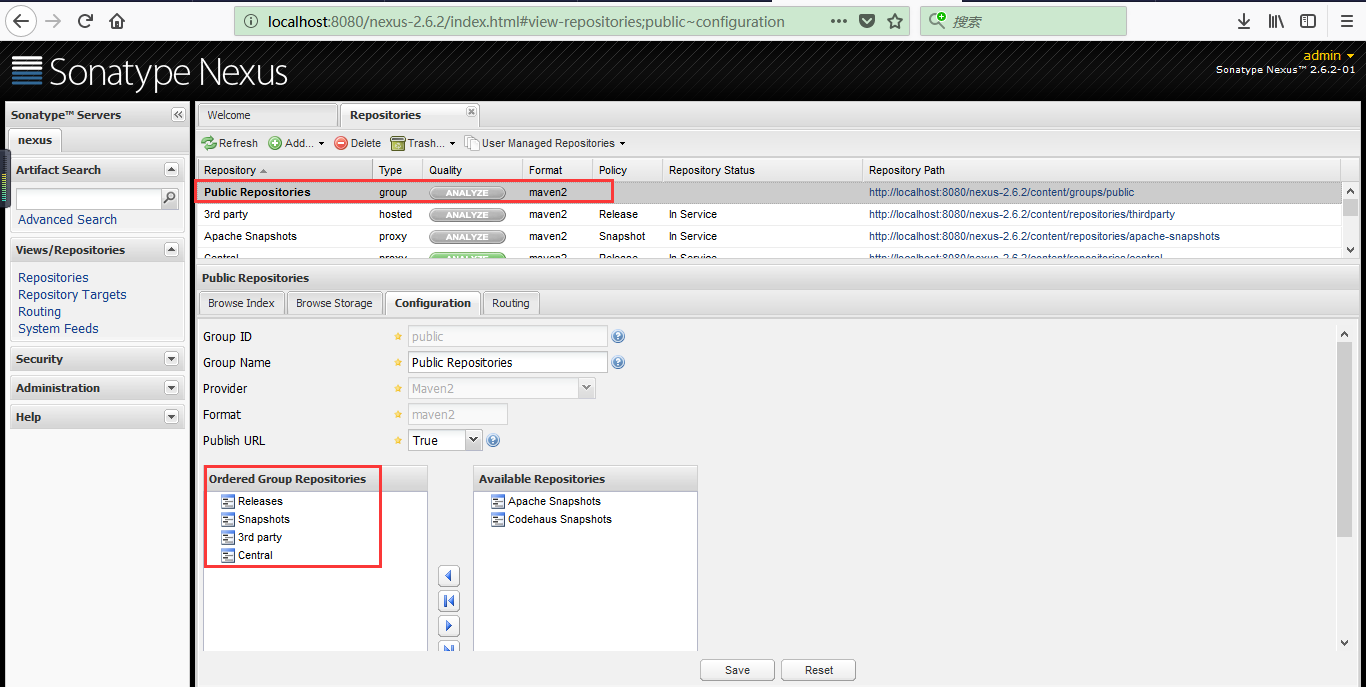Open the Repository Targets link

click(x=72, y=295)
